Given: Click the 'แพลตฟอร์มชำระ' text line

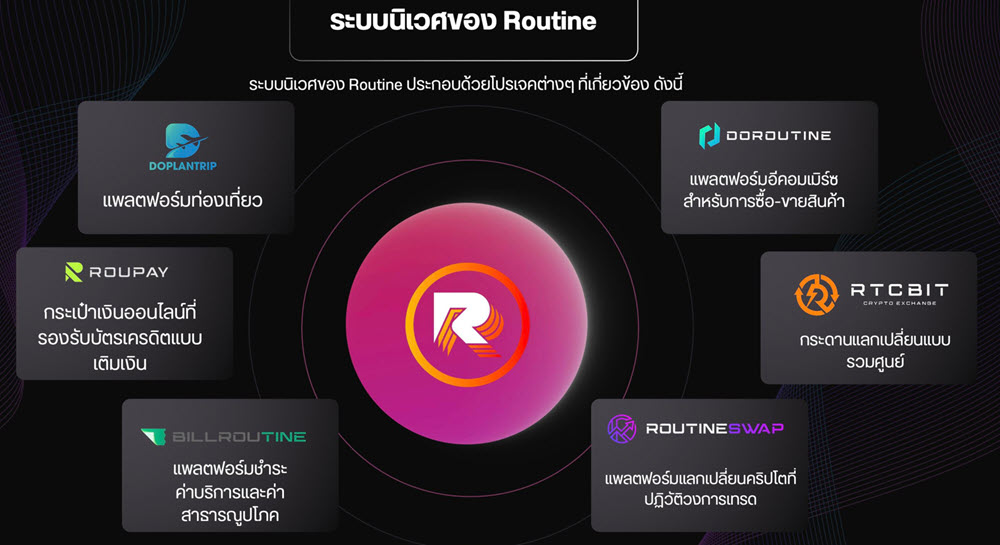Looking at the screenshot, I should click(x=230, y=469).
